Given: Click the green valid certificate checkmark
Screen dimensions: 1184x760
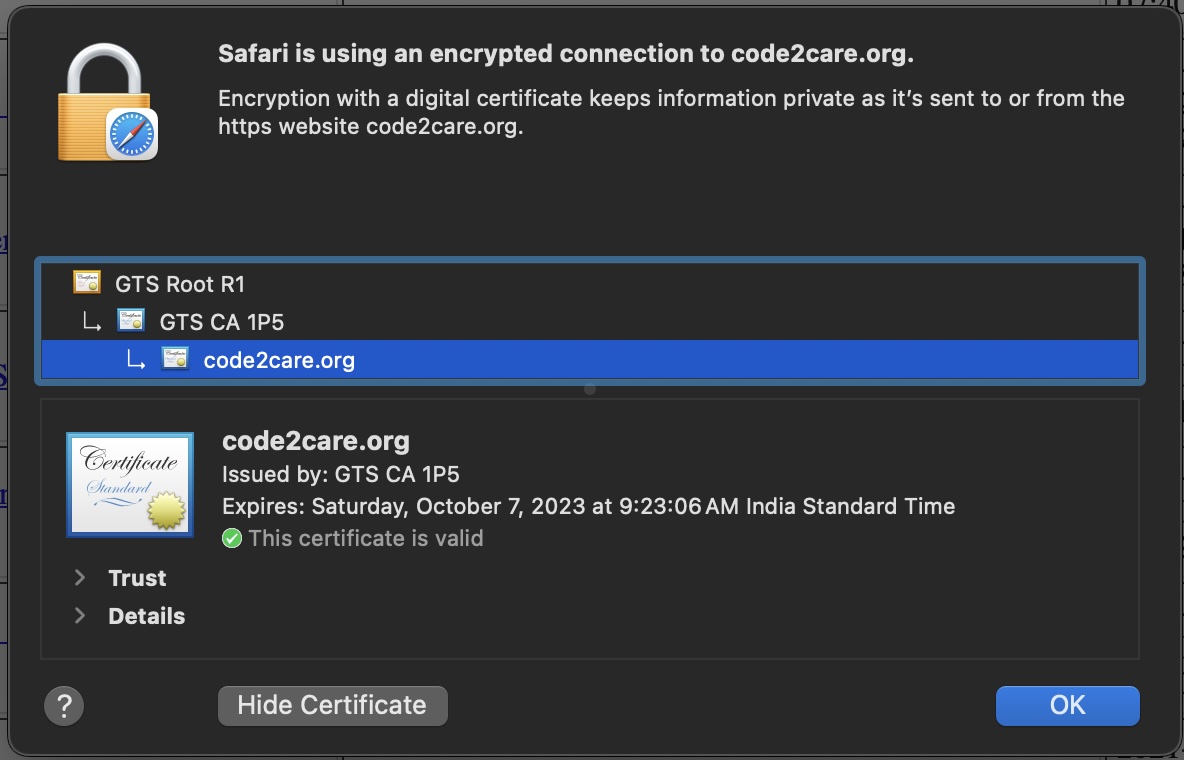Looking at the screenshot, I should (x=231, y=538).
